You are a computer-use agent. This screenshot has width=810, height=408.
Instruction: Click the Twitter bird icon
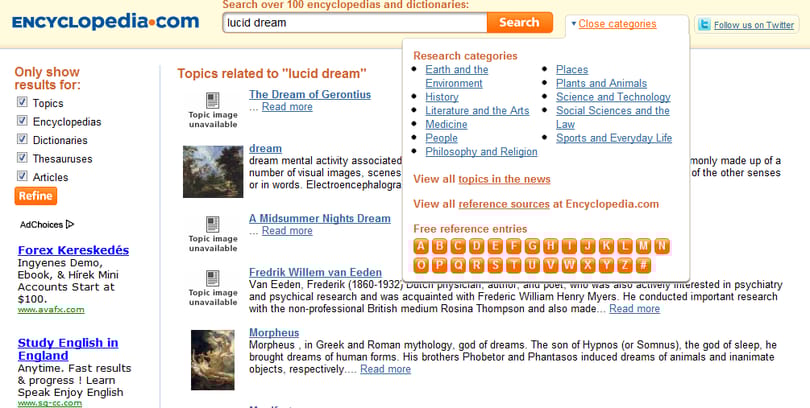pyautogui.click(x=704, y=24)
